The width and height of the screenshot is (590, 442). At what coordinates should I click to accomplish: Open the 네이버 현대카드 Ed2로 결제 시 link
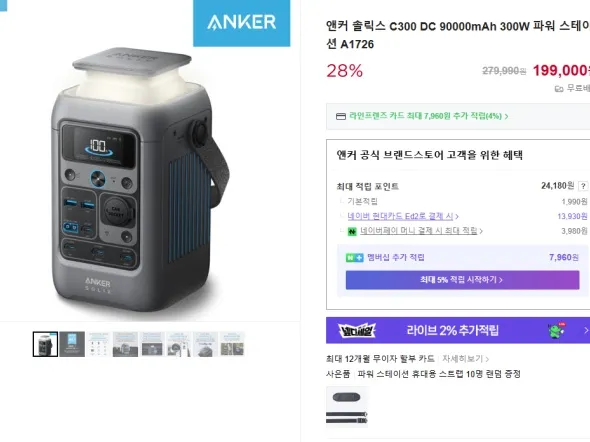tap(403, 216)
